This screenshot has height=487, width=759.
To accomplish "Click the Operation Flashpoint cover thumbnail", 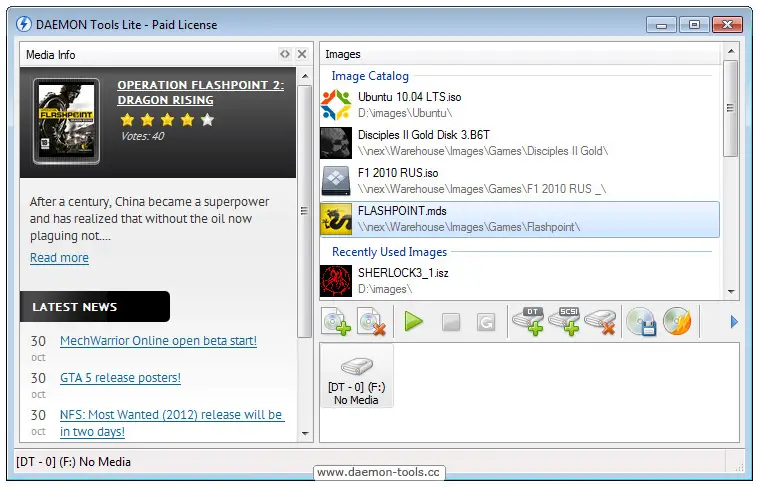I will [x=66, y=122].
